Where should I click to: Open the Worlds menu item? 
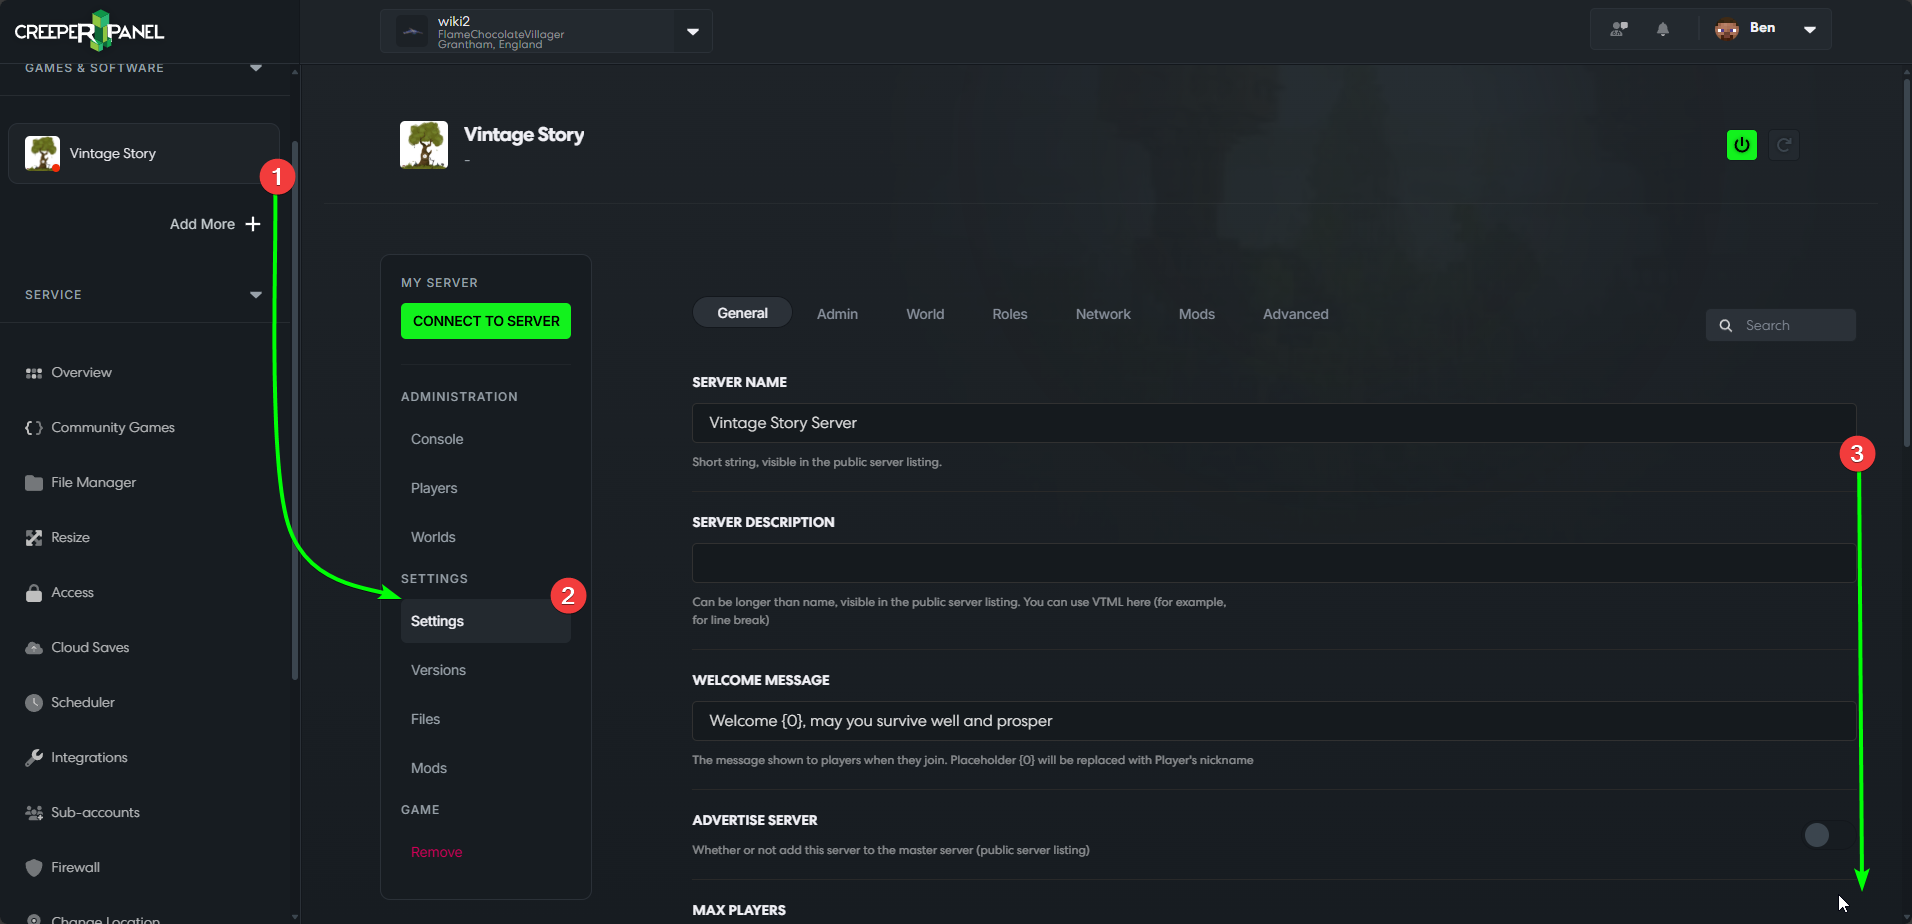pyautogui.click(x=433, y=537)
